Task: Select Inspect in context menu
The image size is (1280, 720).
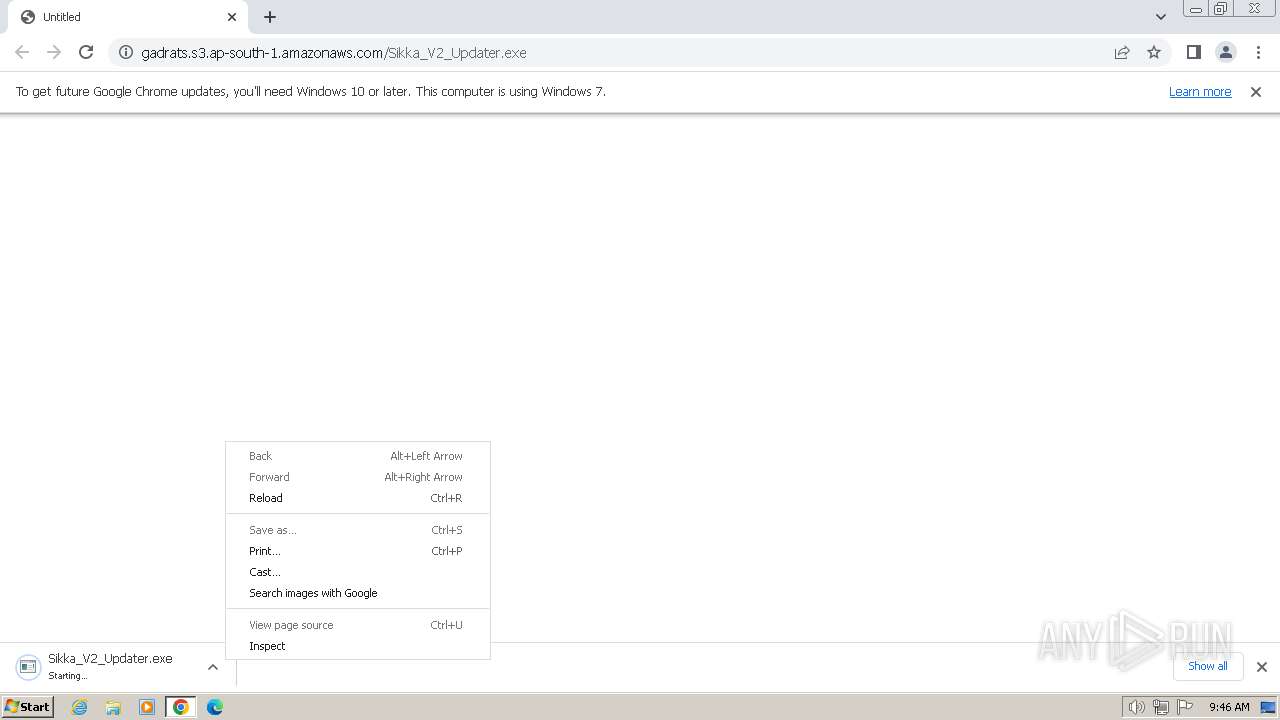Action: tap(358, 646)
